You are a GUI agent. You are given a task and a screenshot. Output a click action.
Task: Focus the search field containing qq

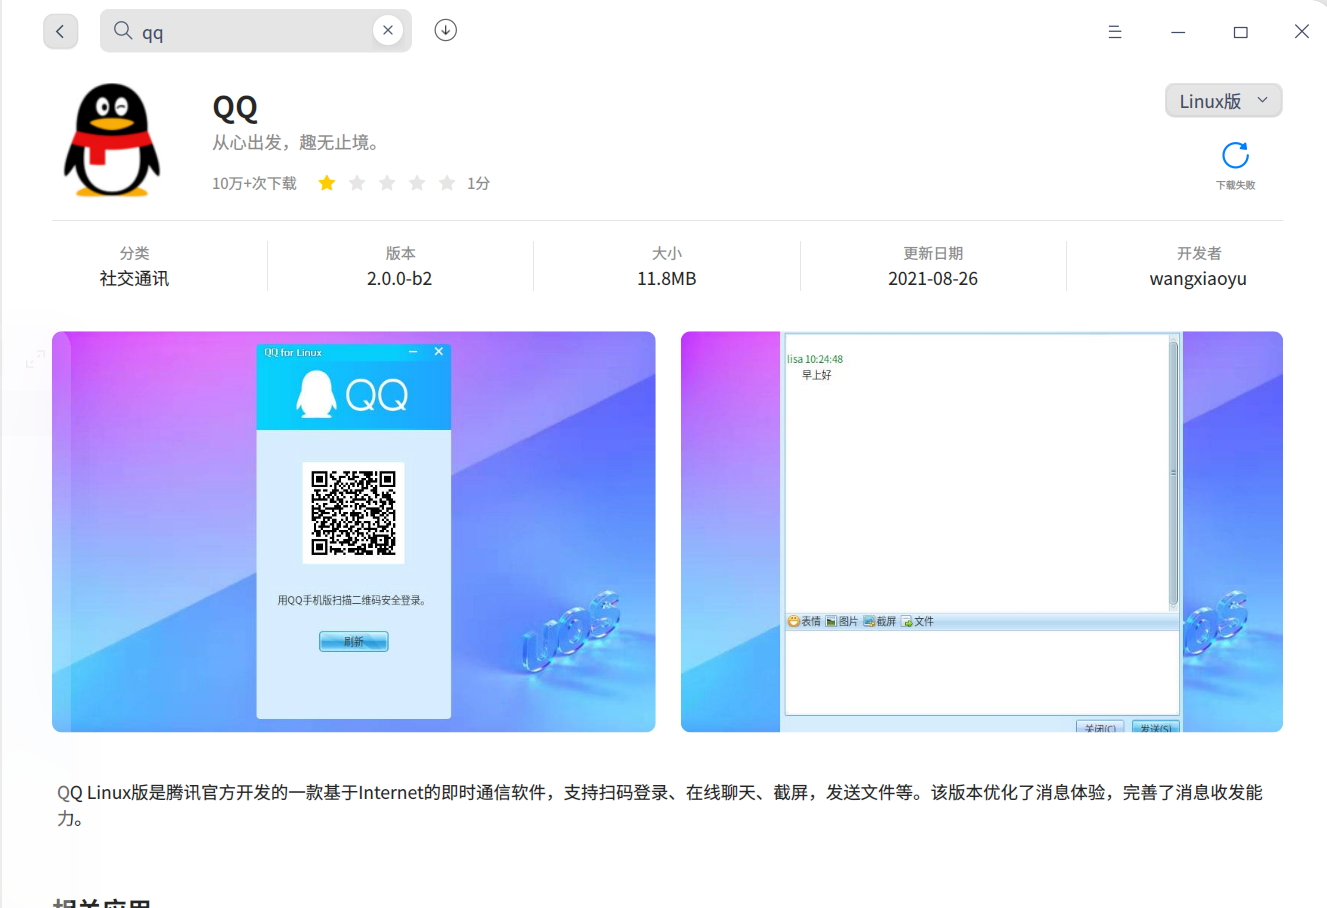coord(256,31)
